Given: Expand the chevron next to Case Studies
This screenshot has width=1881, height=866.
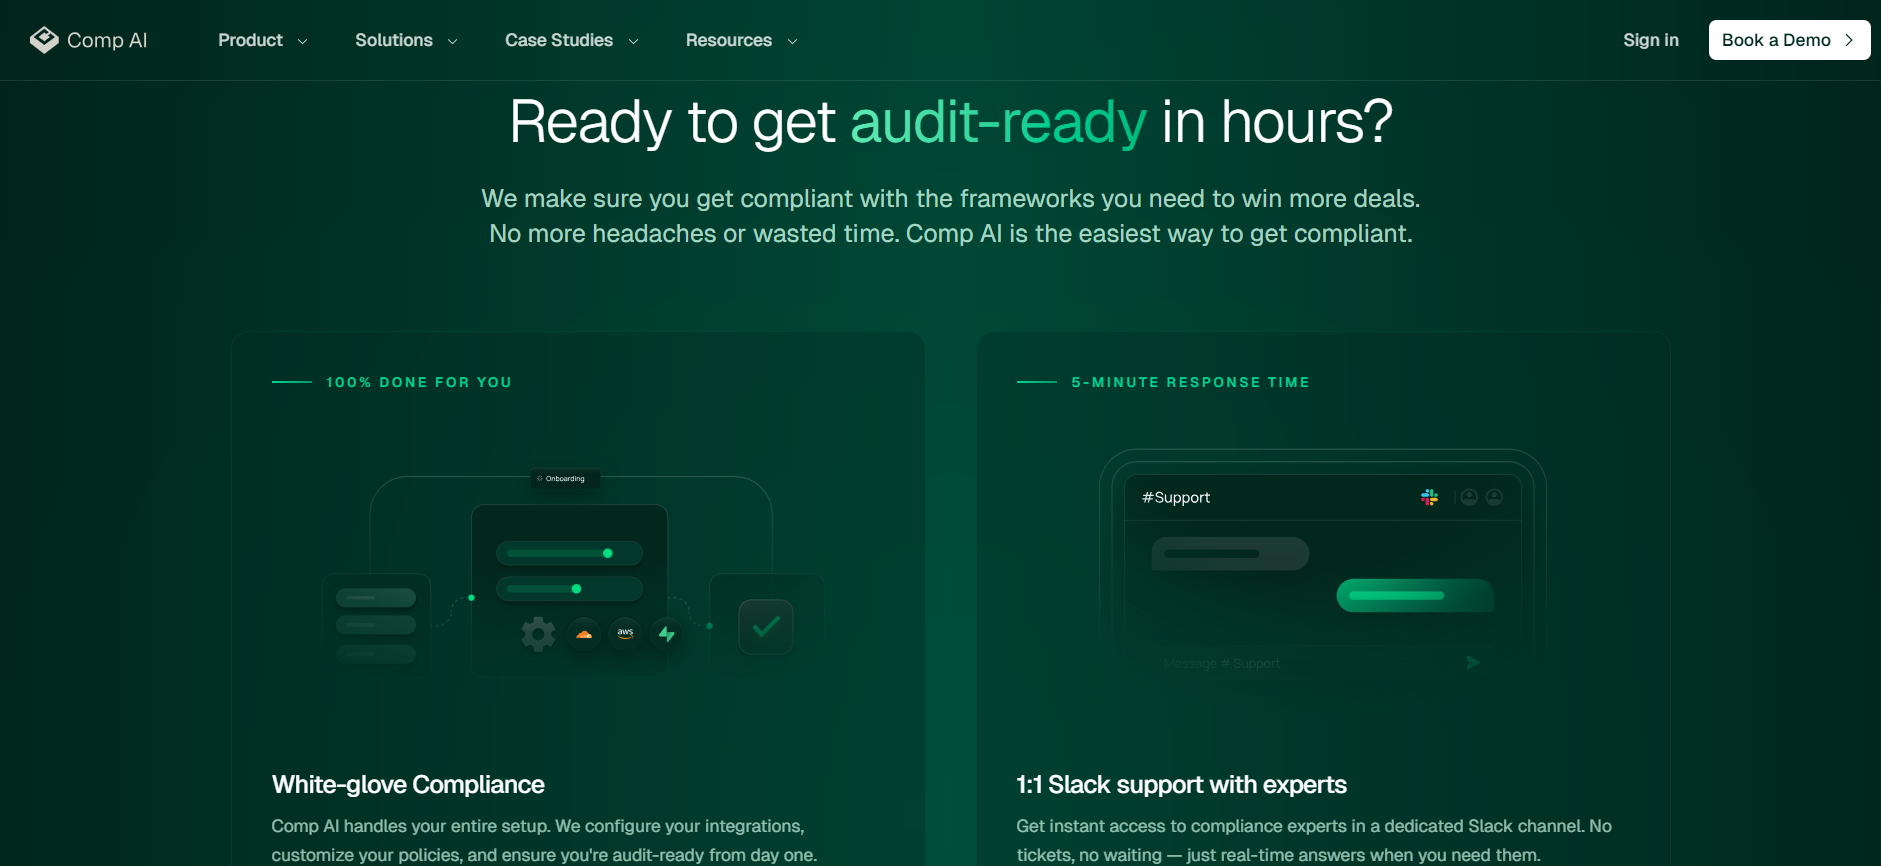Looking at the screenshot, I should 633,41.
